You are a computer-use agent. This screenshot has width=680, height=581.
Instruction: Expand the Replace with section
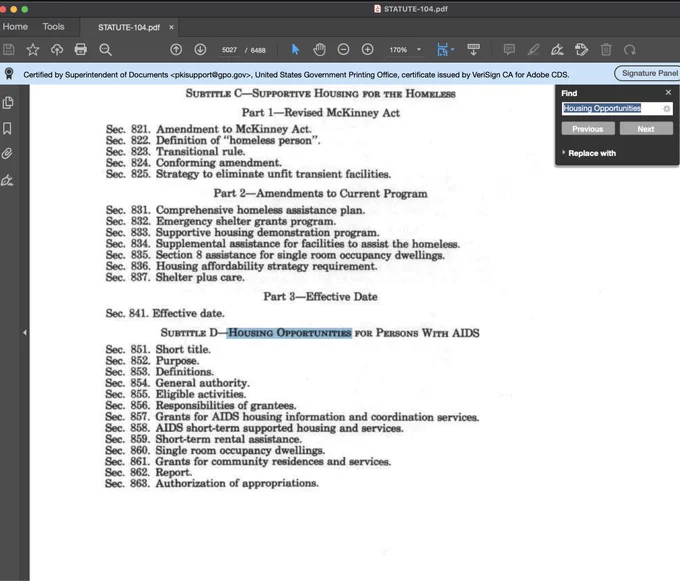click(589, 153)
